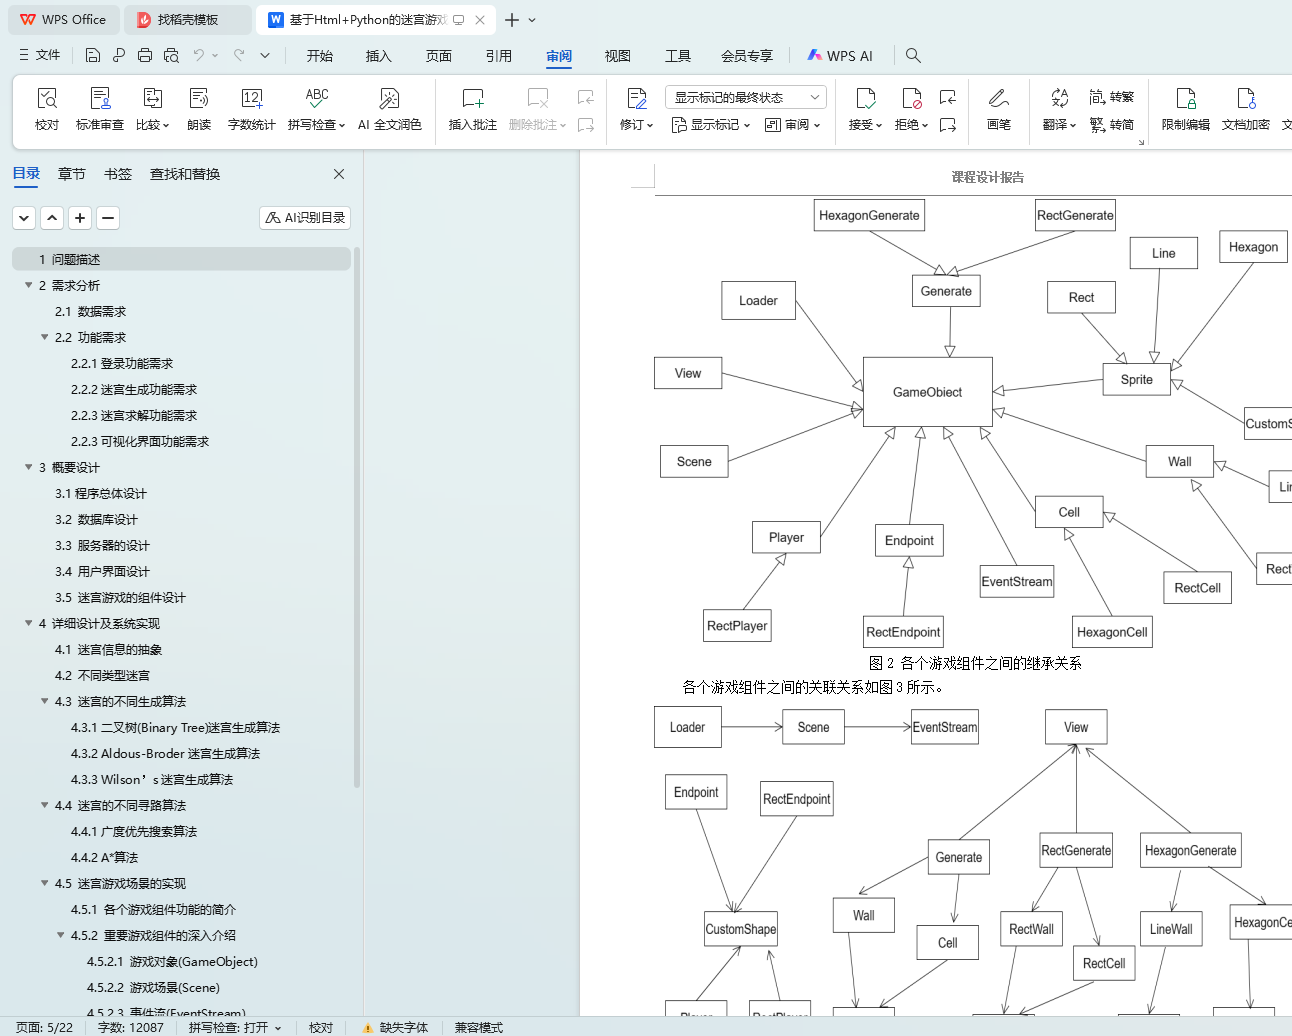Switch to the 工具 ribbon tab
Screen dimensions: 1292x1036
click(678, 56)
